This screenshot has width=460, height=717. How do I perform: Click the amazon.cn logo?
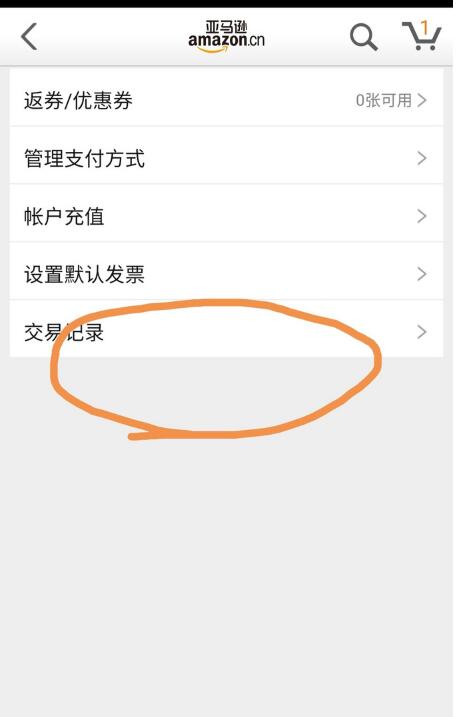226,37
